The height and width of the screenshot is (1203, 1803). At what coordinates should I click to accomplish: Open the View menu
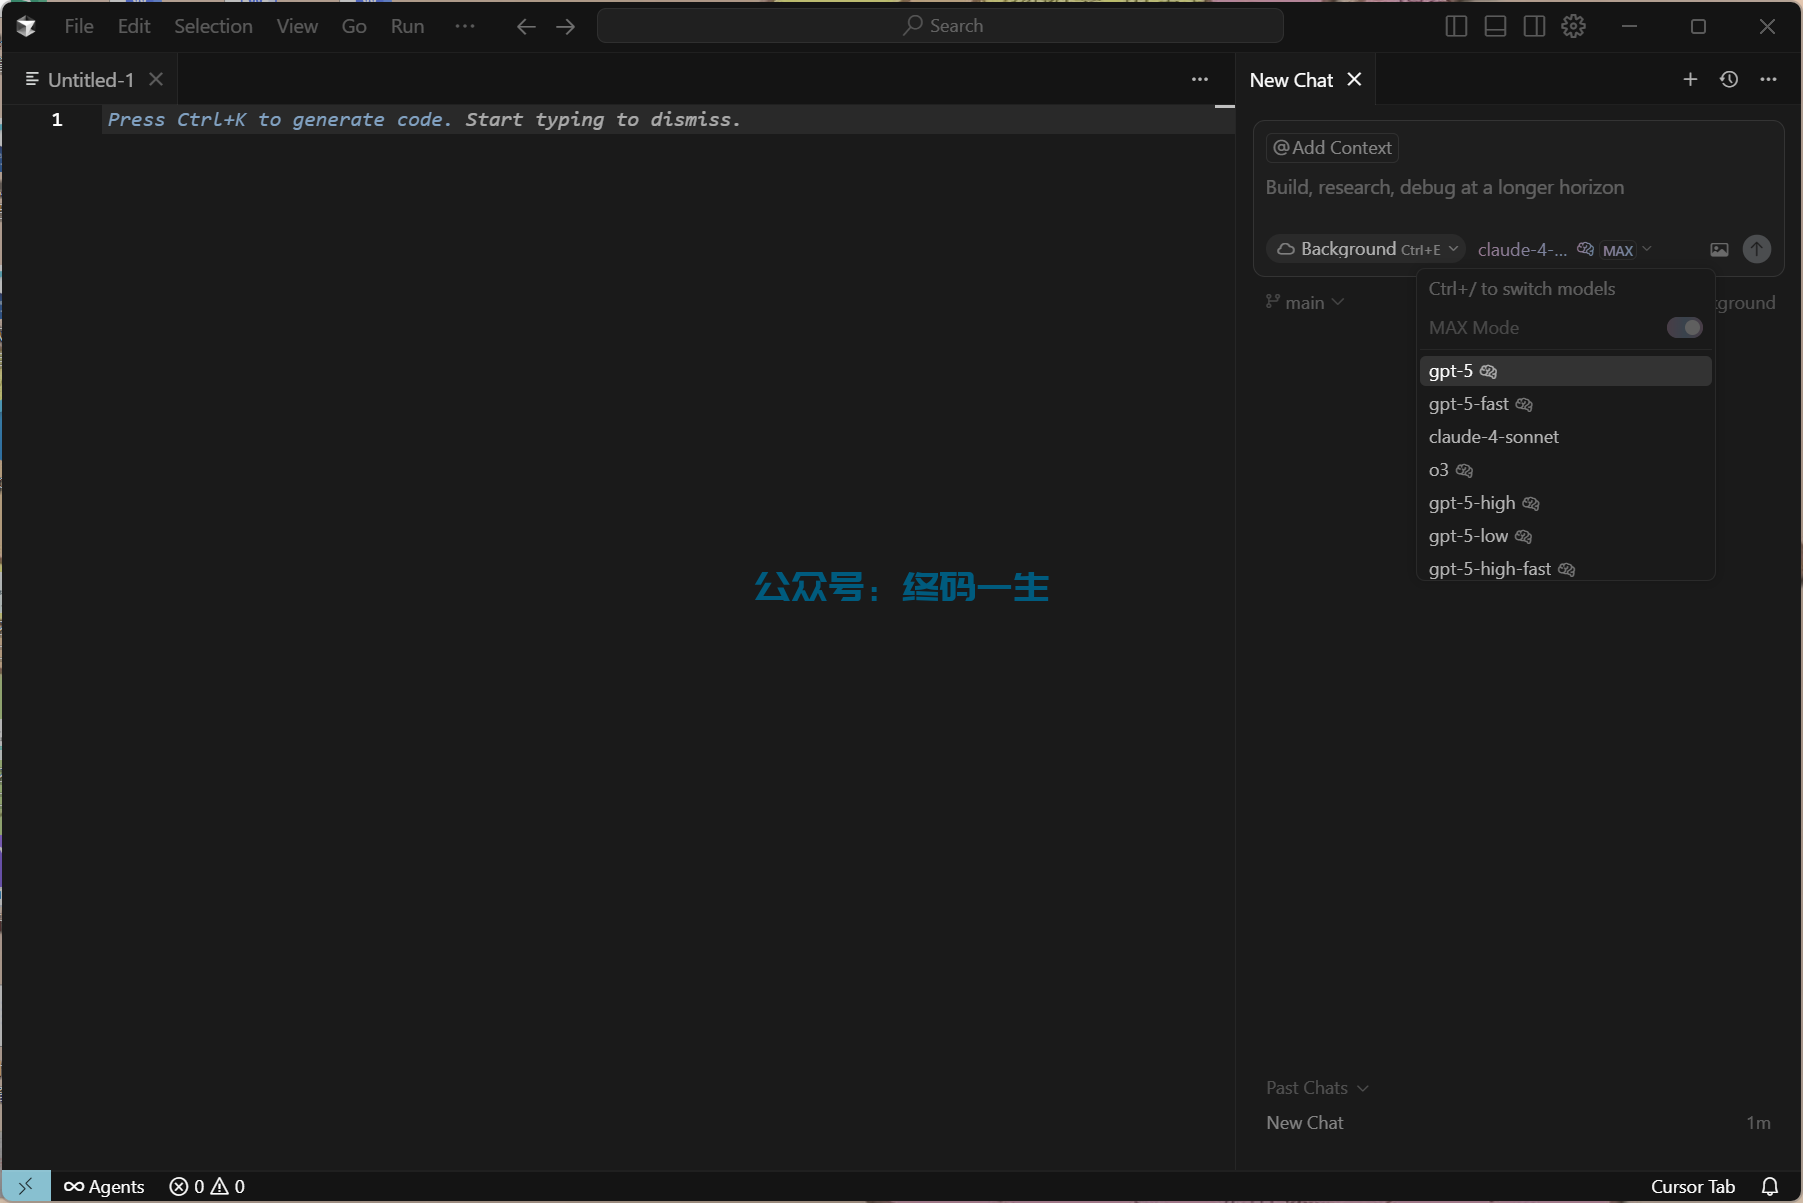pos(297,26)
